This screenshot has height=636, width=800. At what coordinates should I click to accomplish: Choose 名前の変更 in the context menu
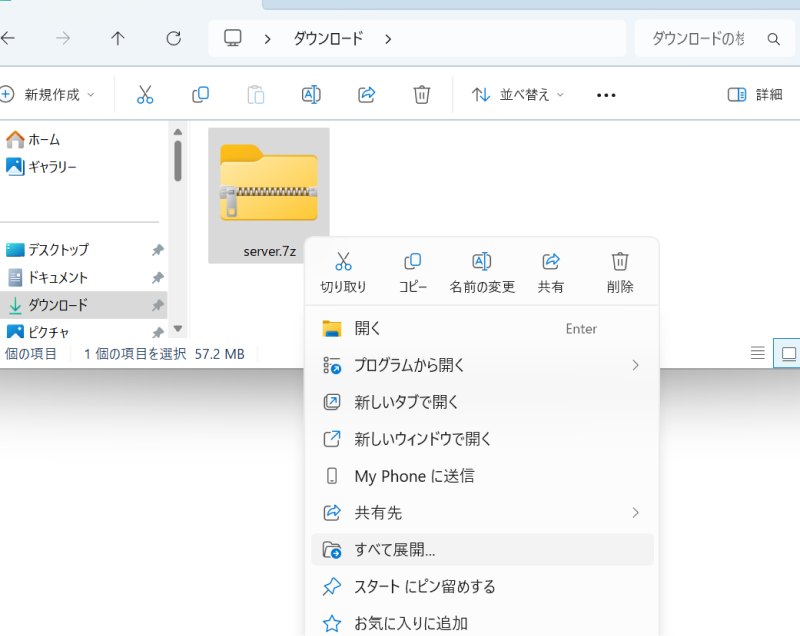click(482, 272)
